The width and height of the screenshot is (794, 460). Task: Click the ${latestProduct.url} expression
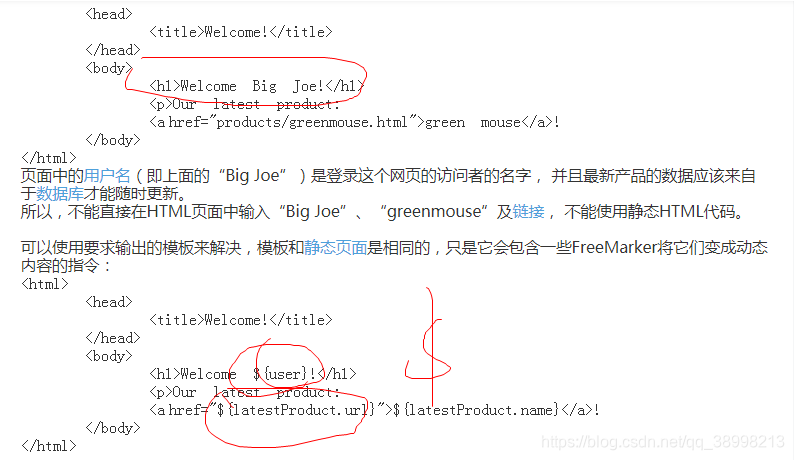[296, 410]
